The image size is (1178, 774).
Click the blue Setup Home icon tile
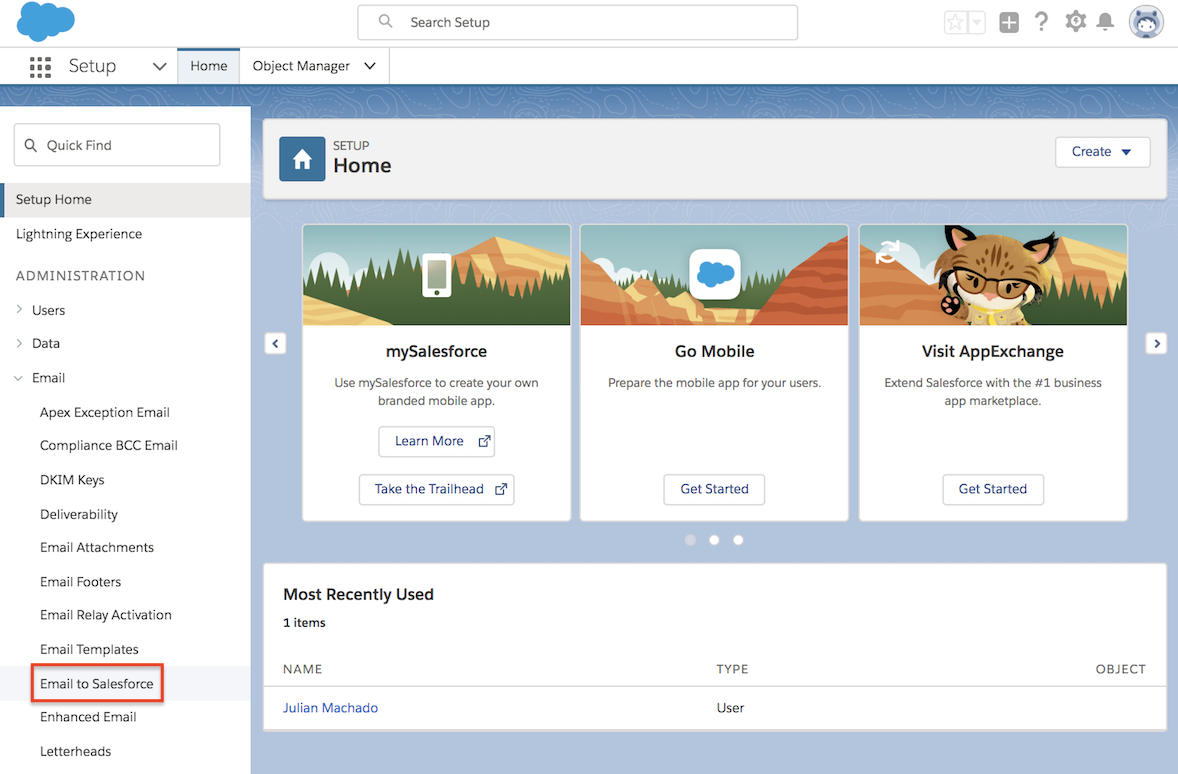click(302, 159)
